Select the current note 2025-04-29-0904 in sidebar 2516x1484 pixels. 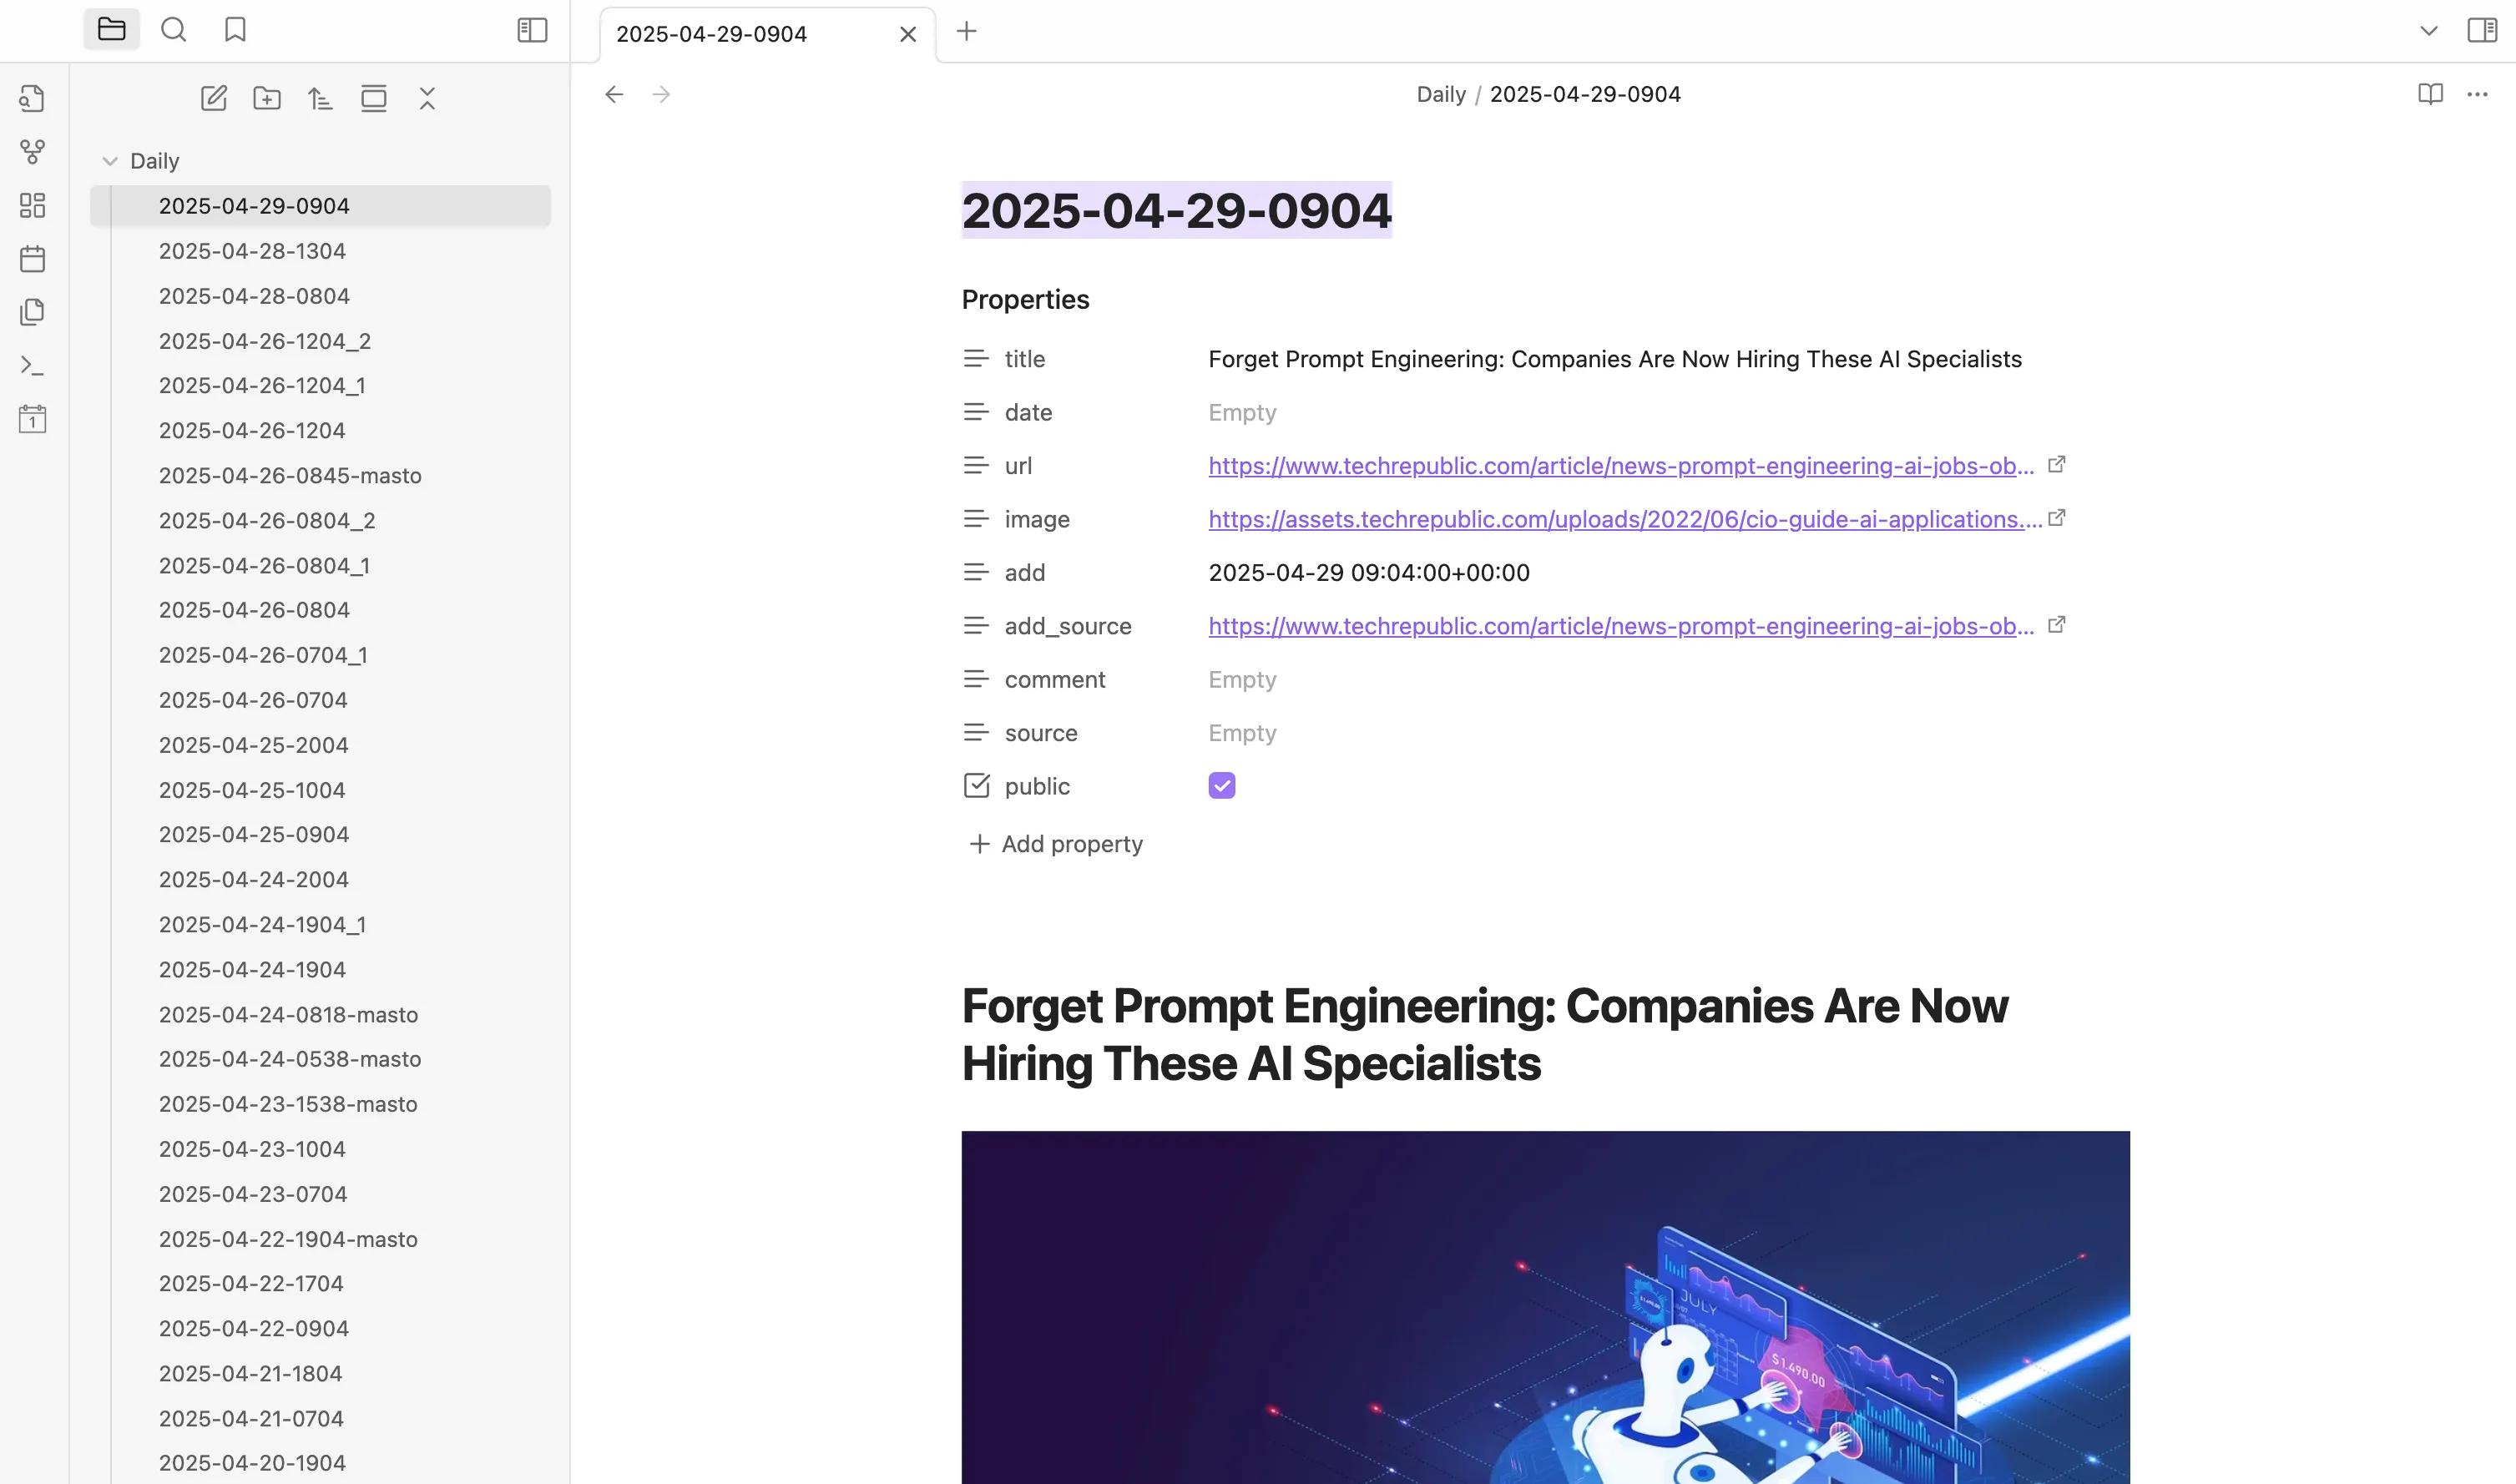[320, 206]
